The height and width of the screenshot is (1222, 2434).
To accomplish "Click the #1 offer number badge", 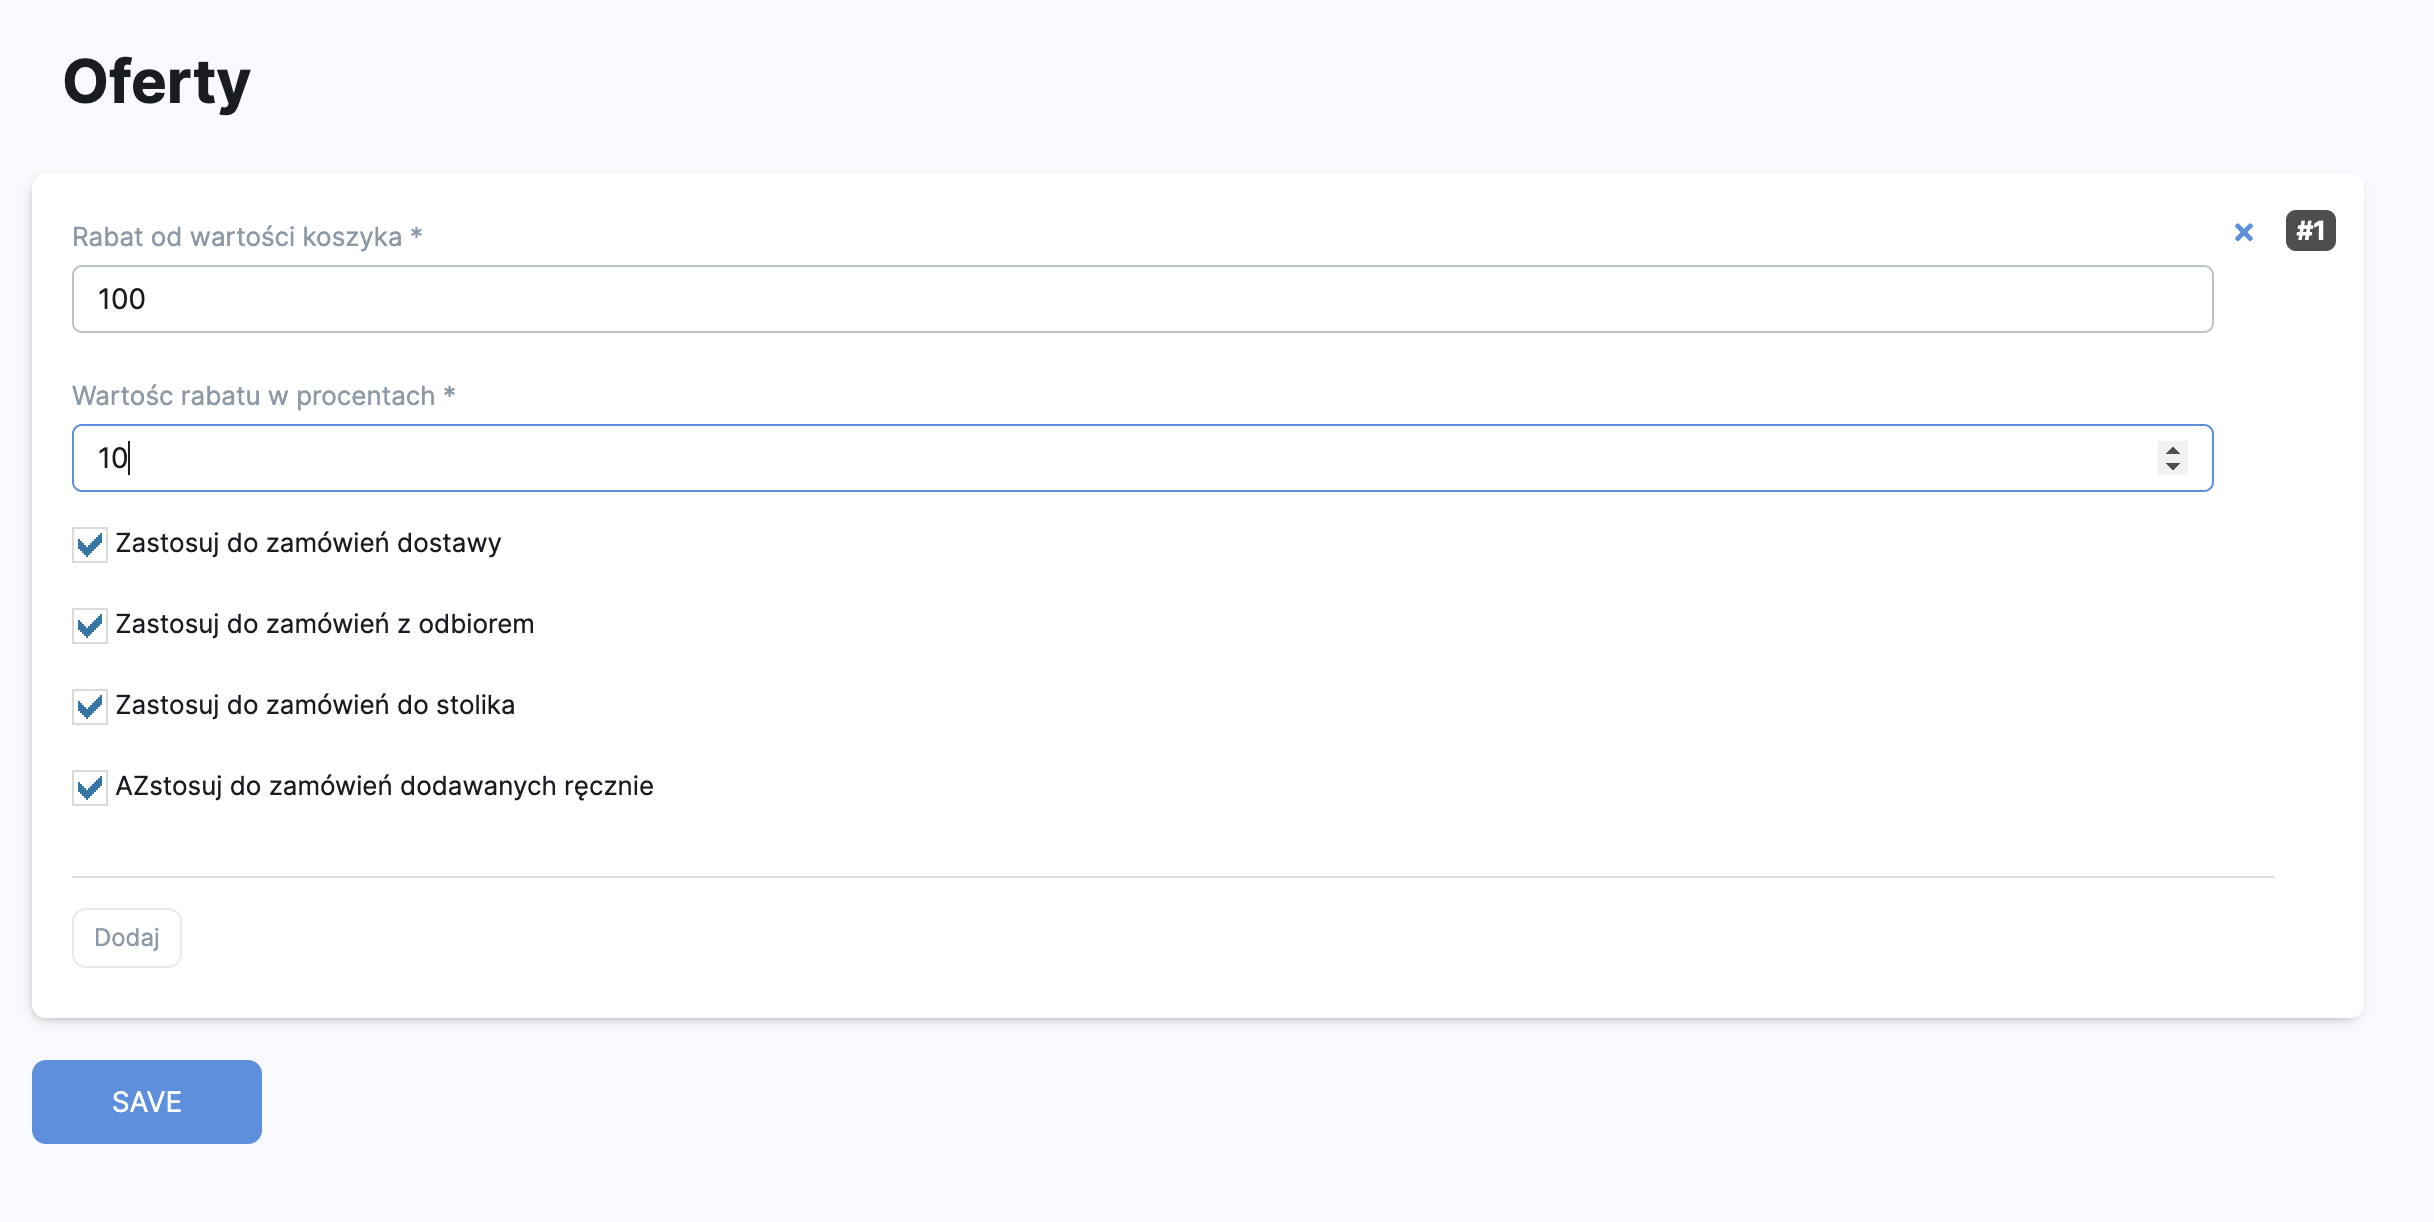I will (x=2310, y=231).
